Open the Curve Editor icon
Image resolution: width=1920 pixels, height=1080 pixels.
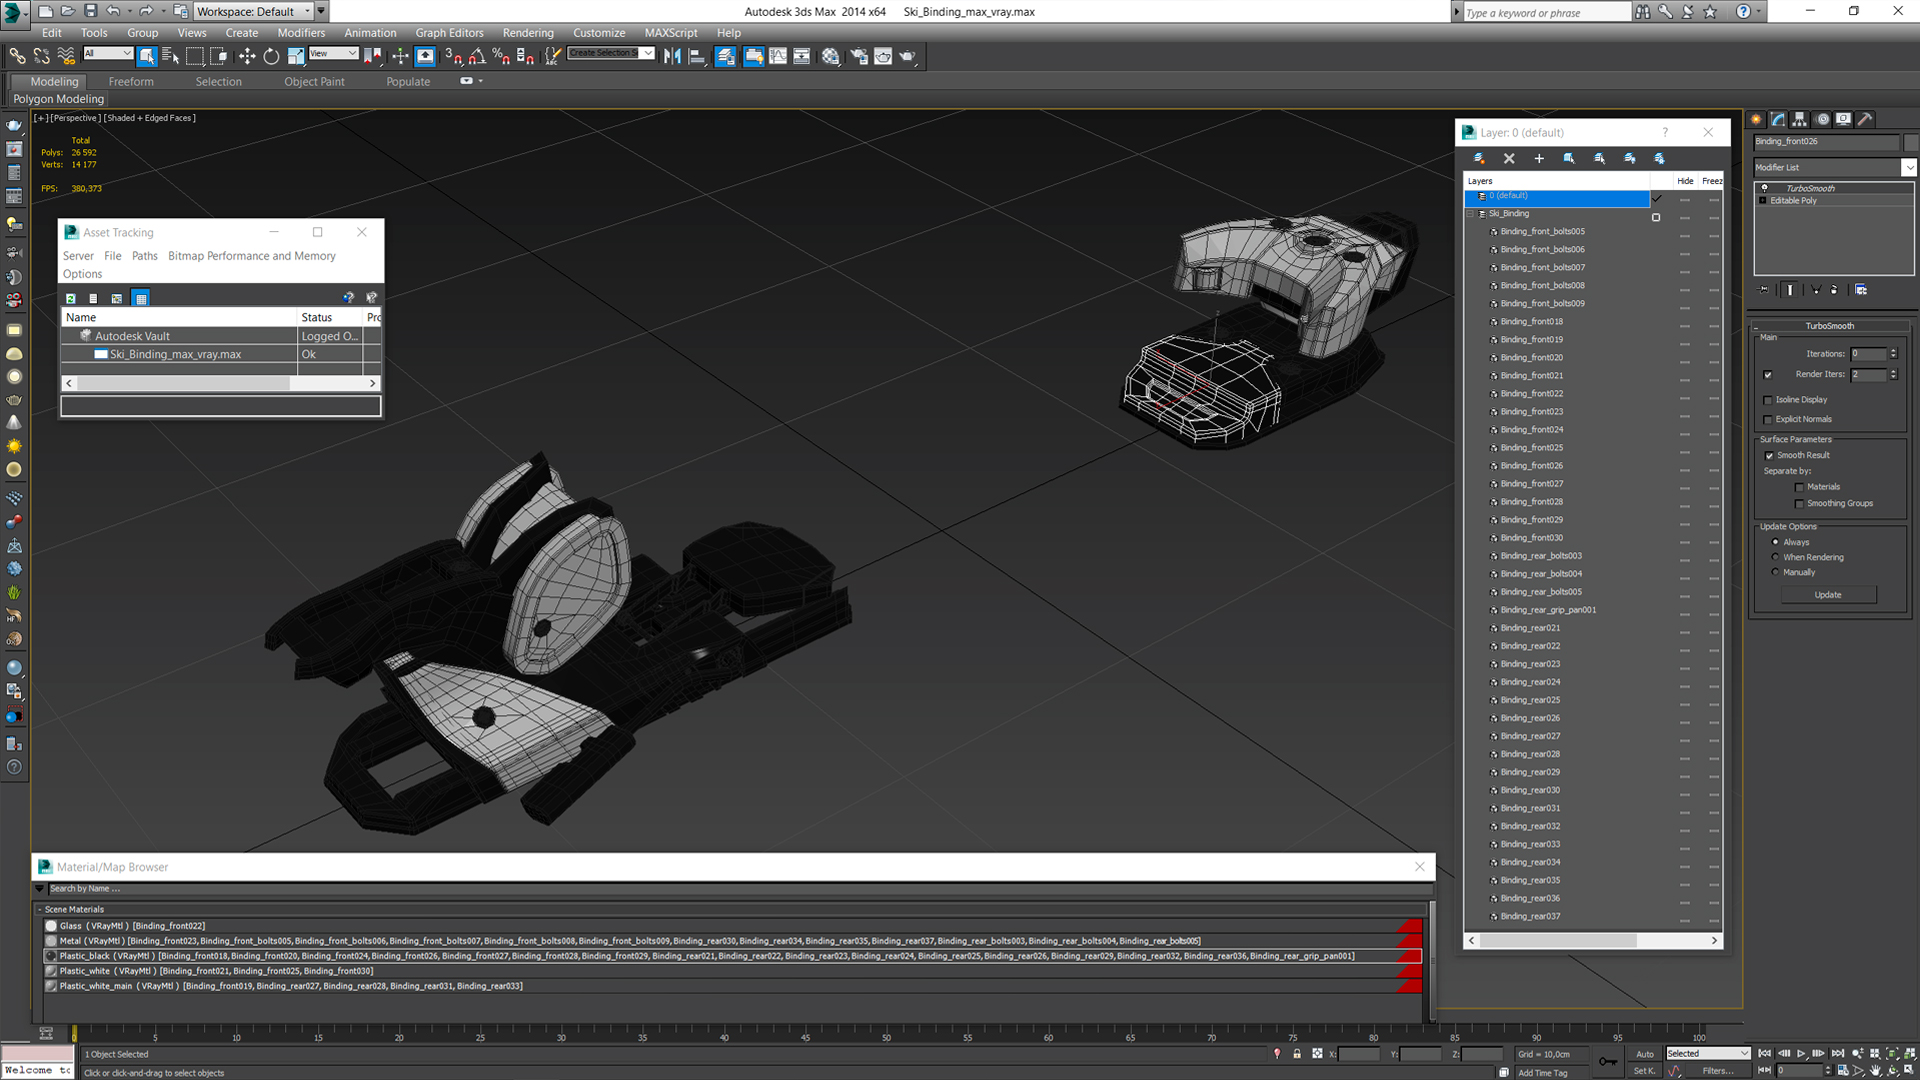pos(778,56)
